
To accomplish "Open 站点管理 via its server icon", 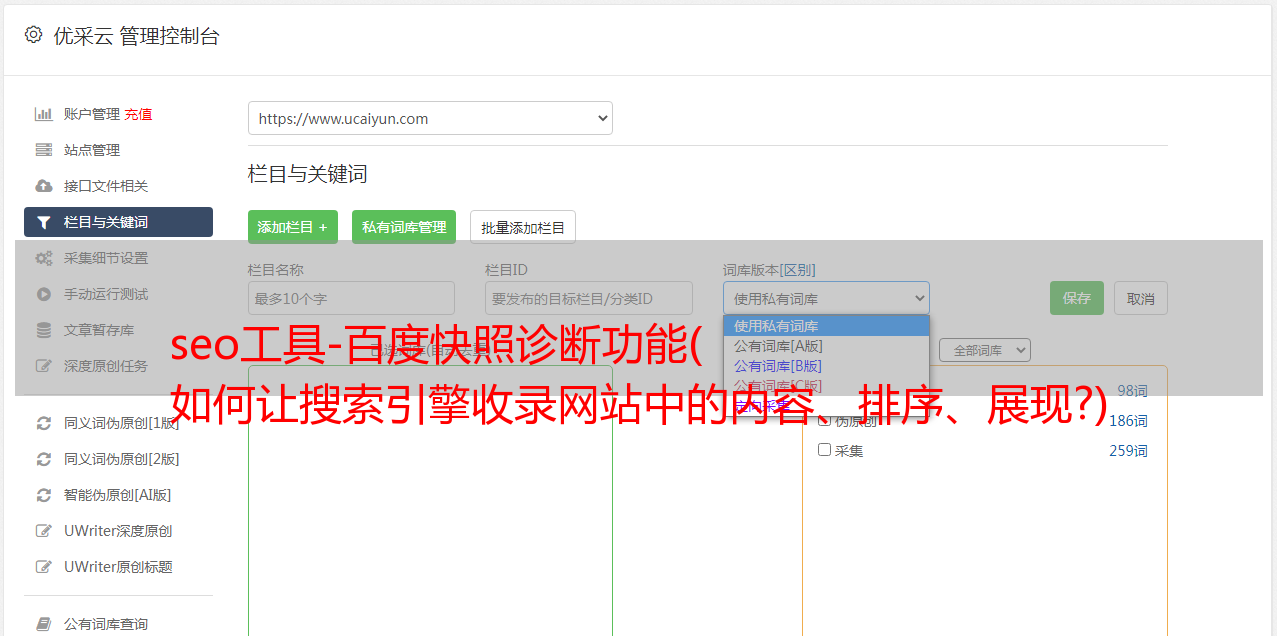I will (44, 150).
